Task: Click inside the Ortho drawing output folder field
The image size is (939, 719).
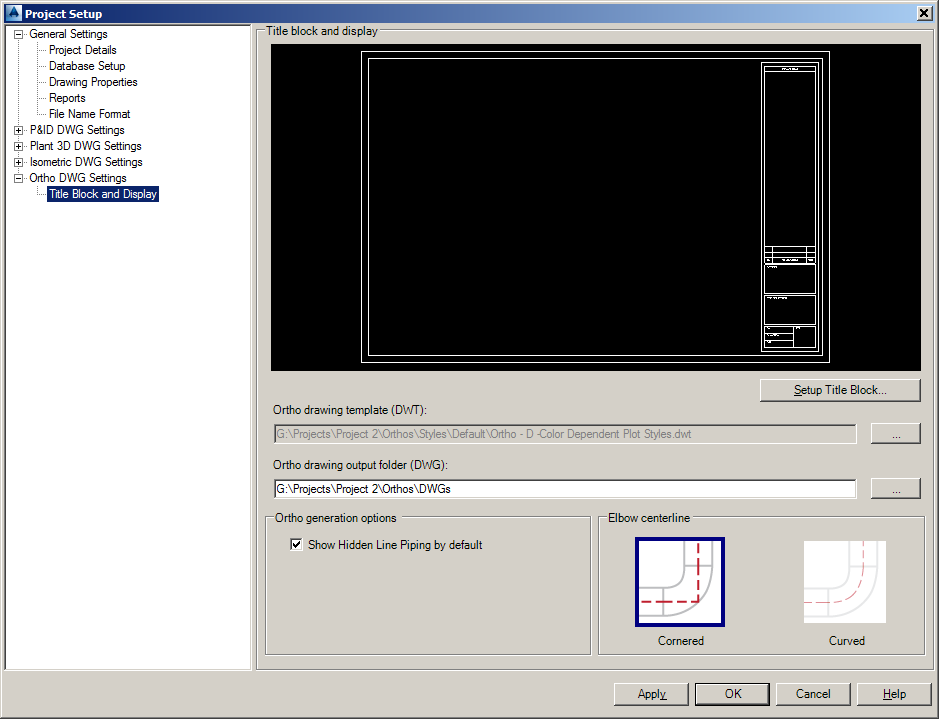Action: (565, 489)
